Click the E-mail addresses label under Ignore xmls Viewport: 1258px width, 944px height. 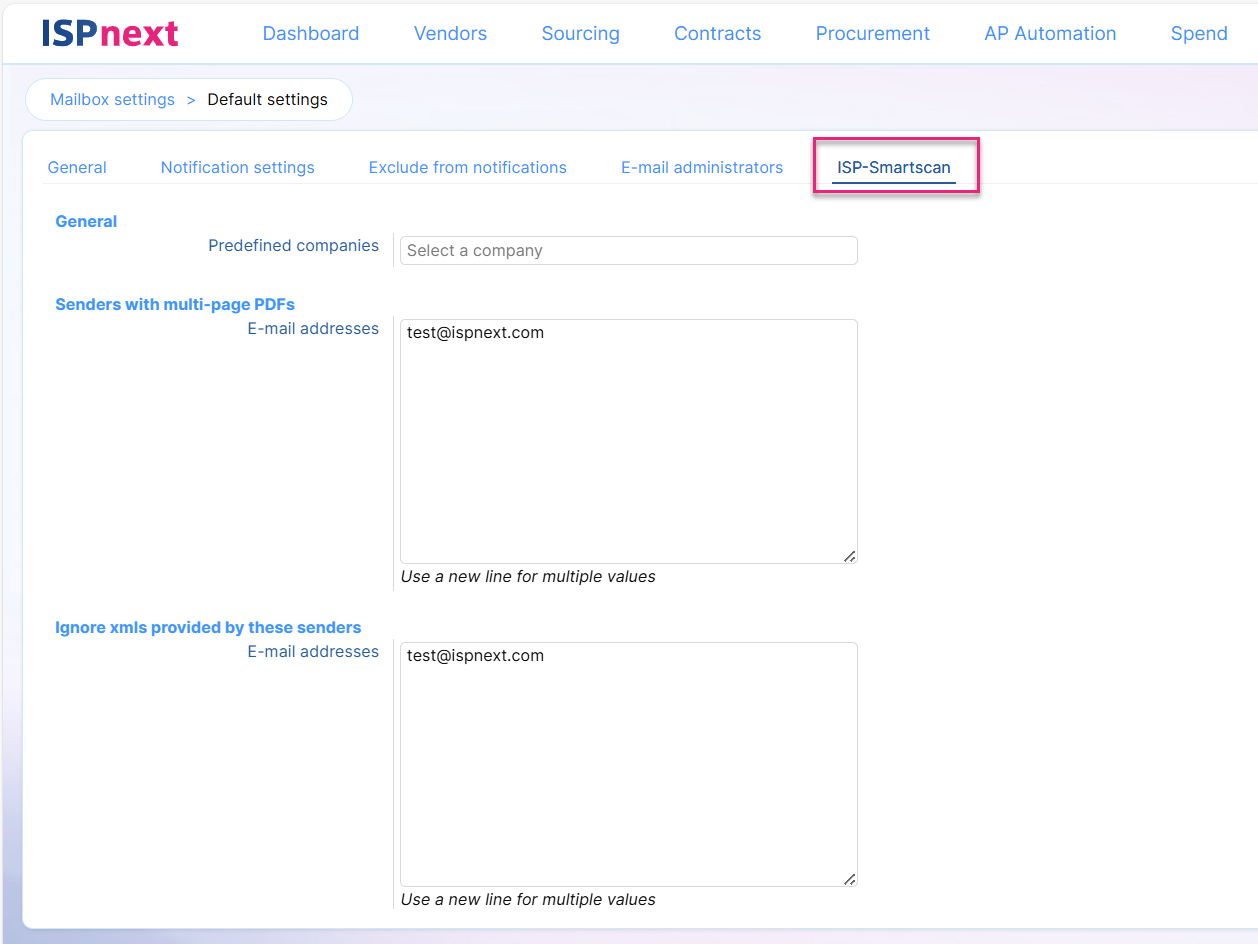313,651
